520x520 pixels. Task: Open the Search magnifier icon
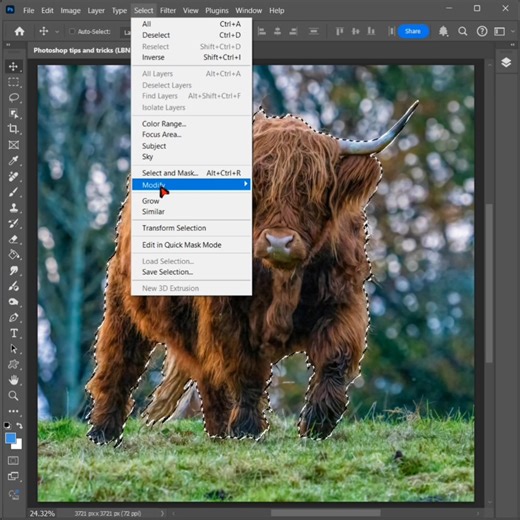pos(463,31)
